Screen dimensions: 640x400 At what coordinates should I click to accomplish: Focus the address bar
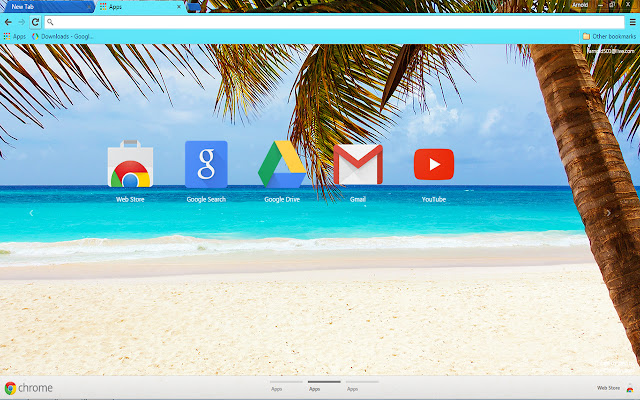(x=335, y=22)
